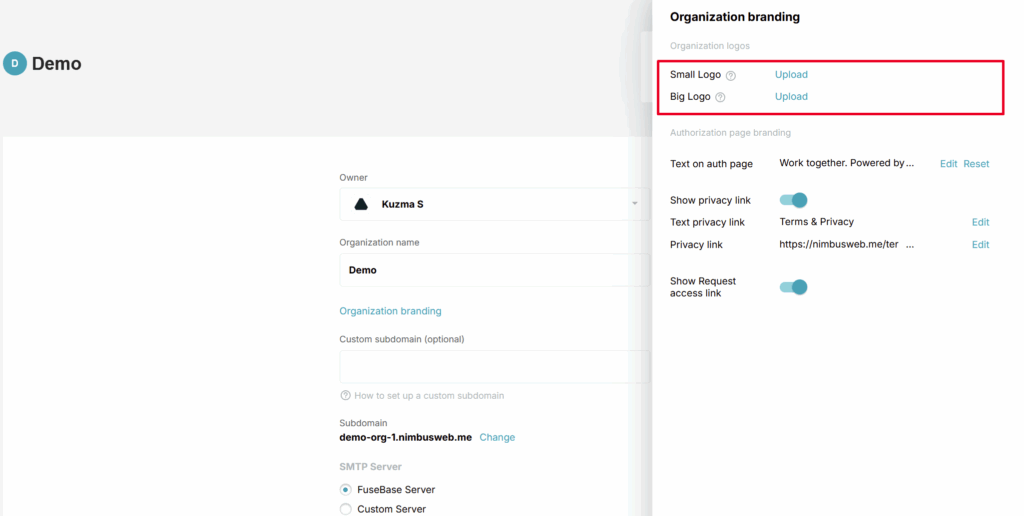Viewport: 1024px width, 516px height.
Task: Reset the auth page text
Action: coord(976,164)
